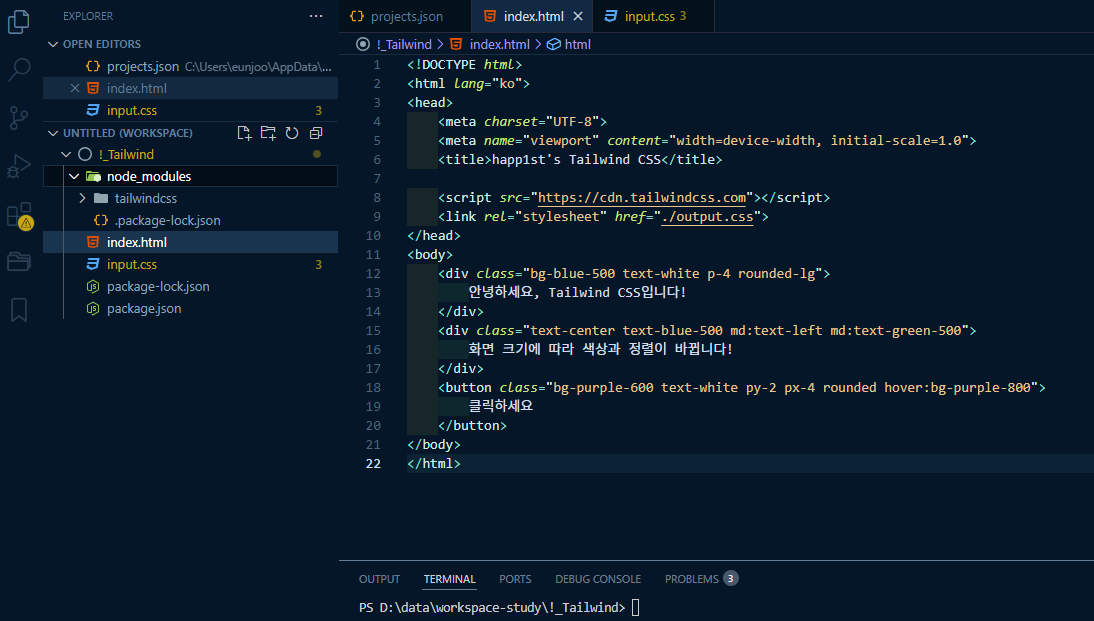The width and height of the screenshot is (1094, 621).
Task: Switch to the projects.json tab
Action: tap(405, 16)
